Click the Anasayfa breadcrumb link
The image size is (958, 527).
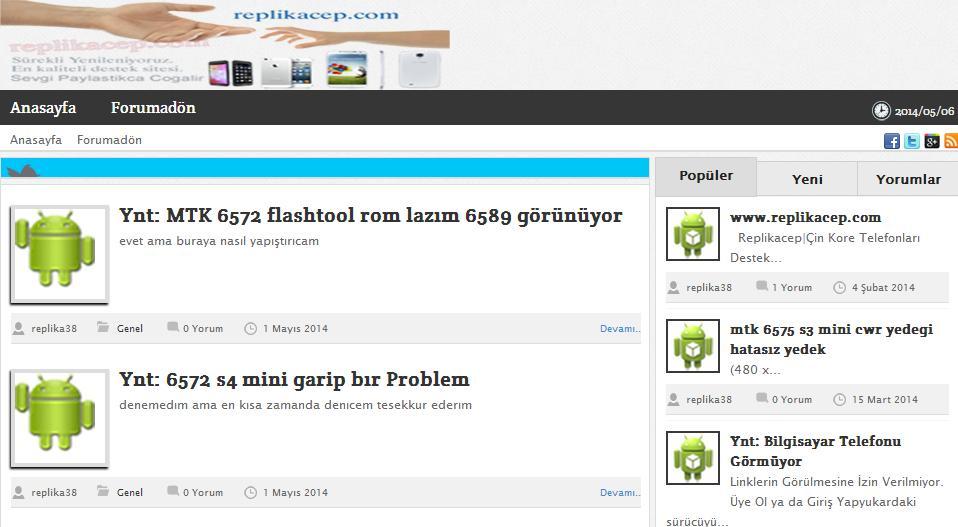pyautogui.click(x=36, y=140)
